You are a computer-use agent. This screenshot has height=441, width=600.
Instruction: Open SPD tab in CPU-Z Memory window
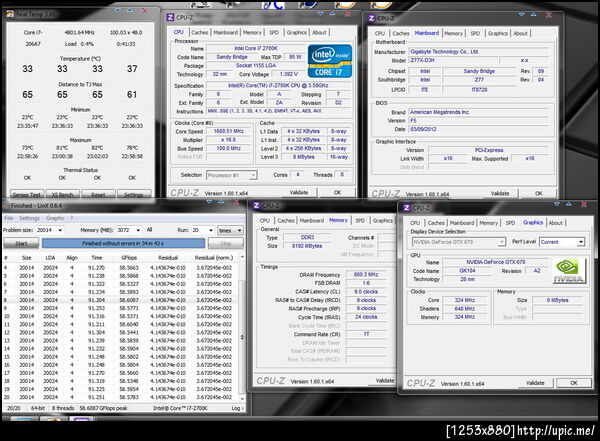coord(360,220)
